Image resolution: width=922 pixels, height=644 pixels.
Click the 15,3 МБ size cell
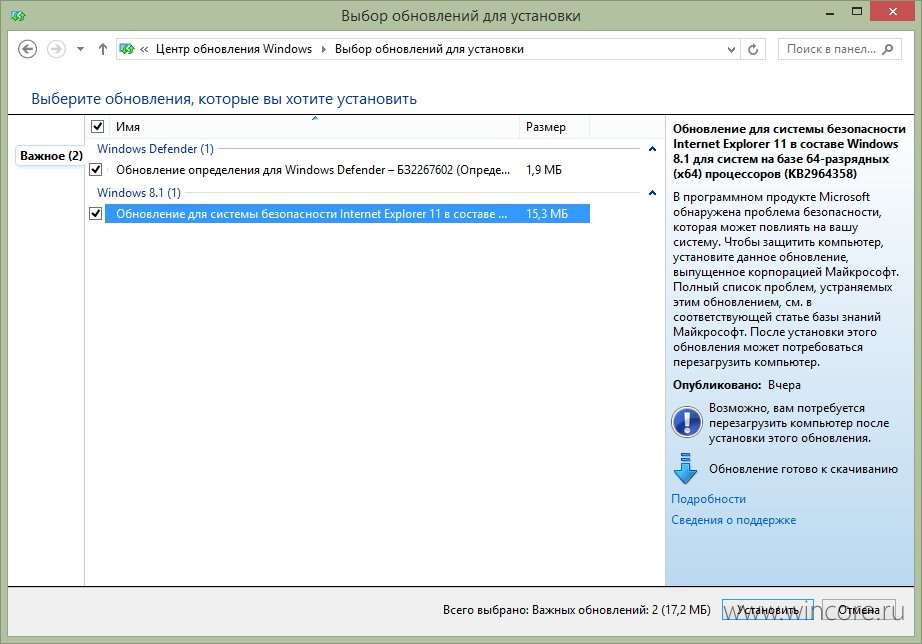point(547,214)
